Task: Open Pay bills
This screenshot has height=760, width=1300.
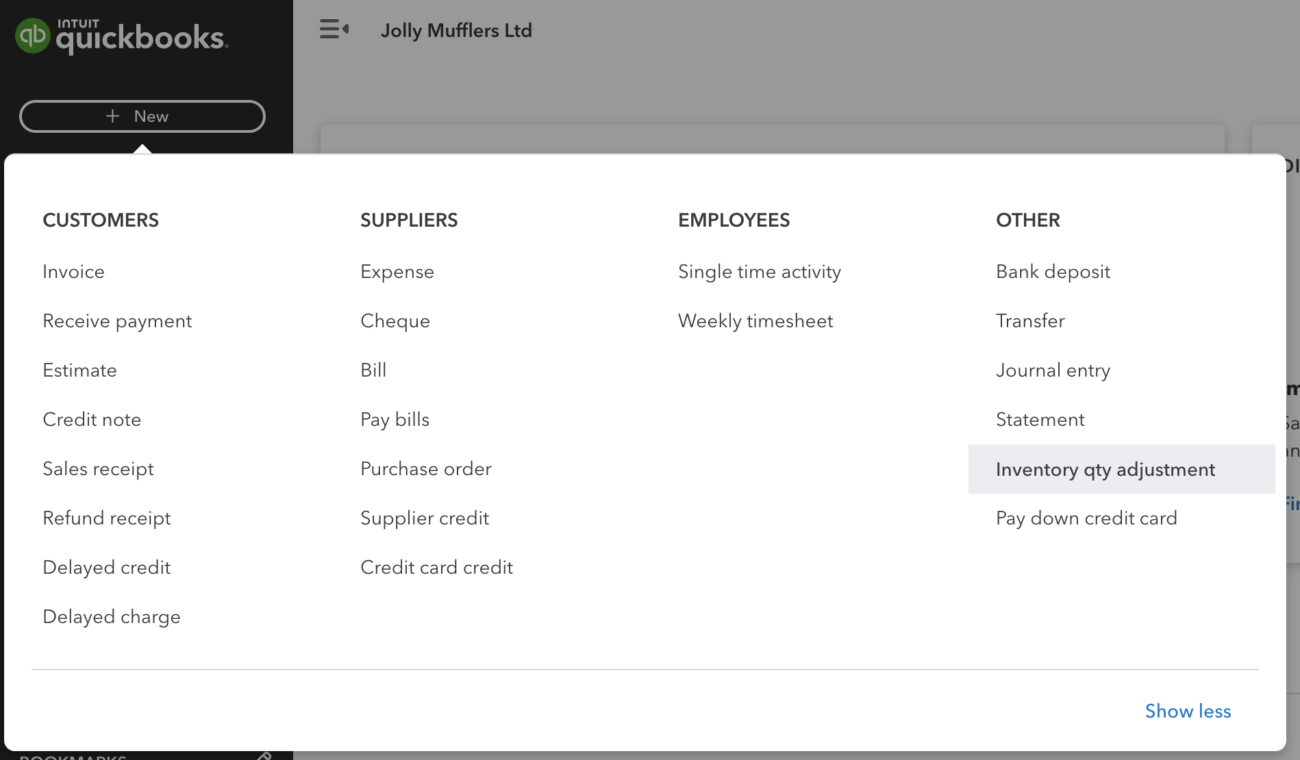Action: tap(395, 419)
